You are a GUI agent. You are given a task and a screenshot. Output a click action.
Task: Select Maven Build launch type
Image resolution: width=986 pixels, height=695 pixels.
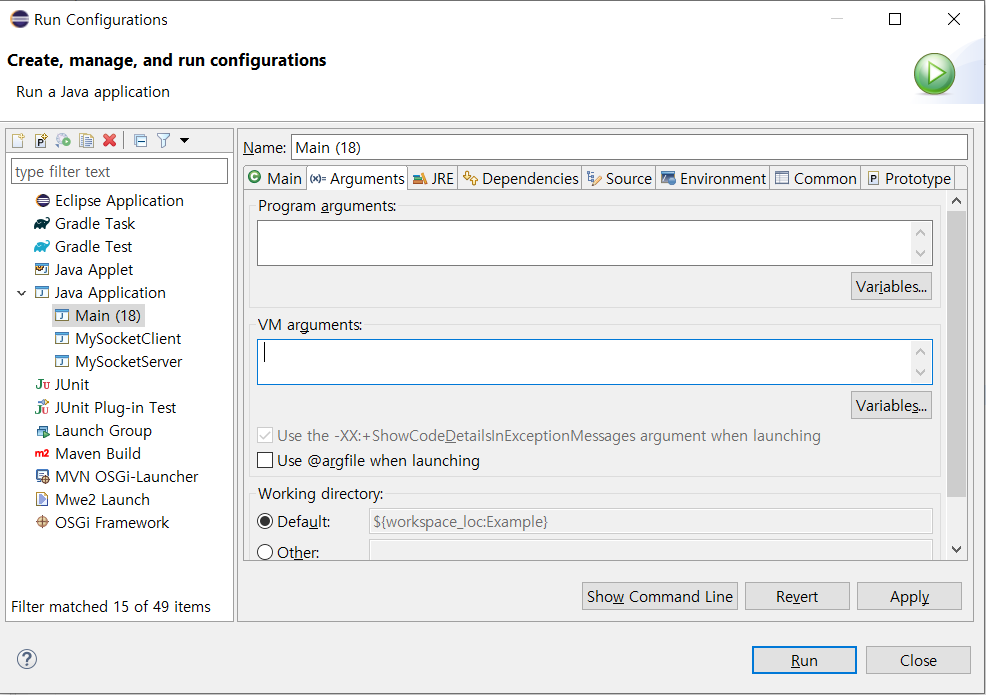(88, 453)
